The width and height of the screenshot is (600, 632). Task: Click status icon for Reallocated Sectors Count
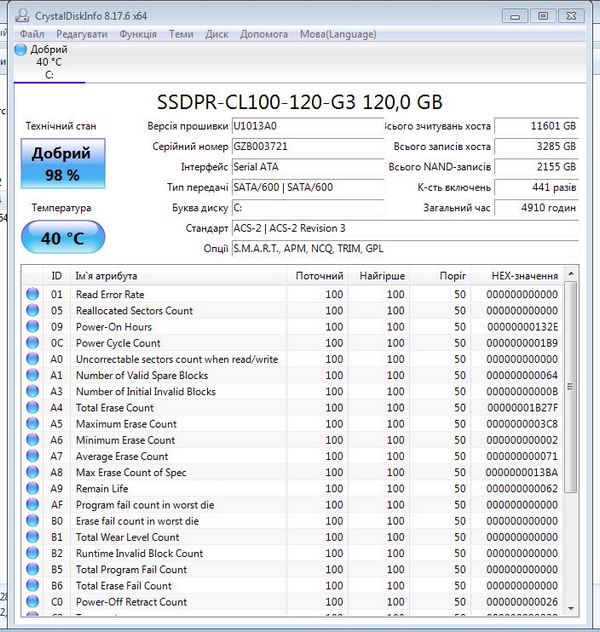(x=33, y=311)
